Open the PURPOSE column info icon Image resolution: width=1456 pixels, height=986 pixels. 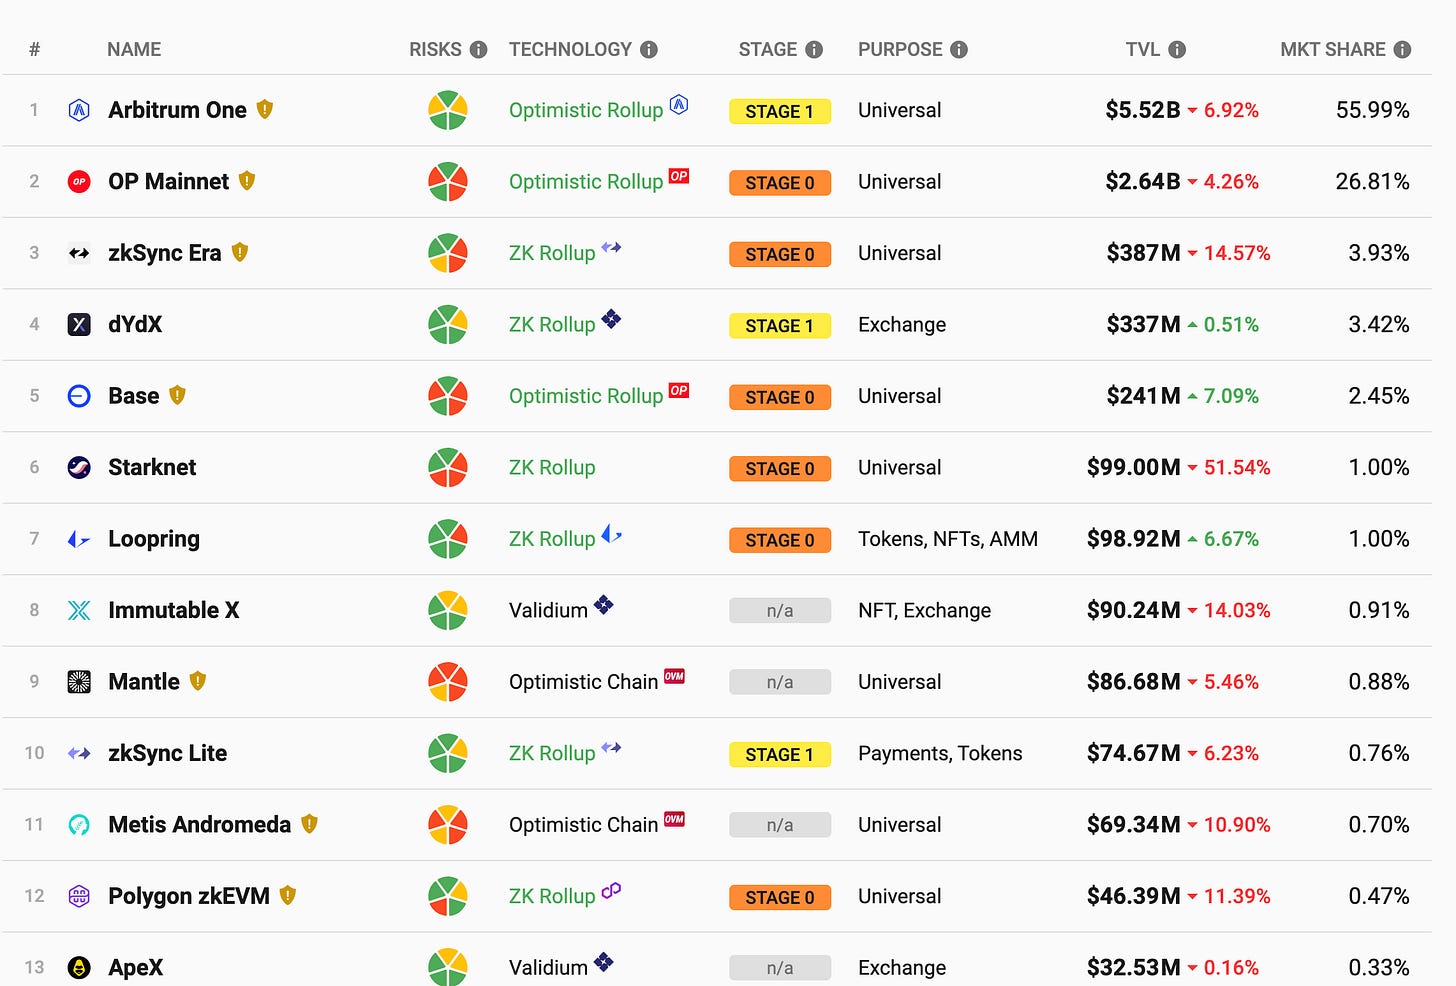[959, 49]
